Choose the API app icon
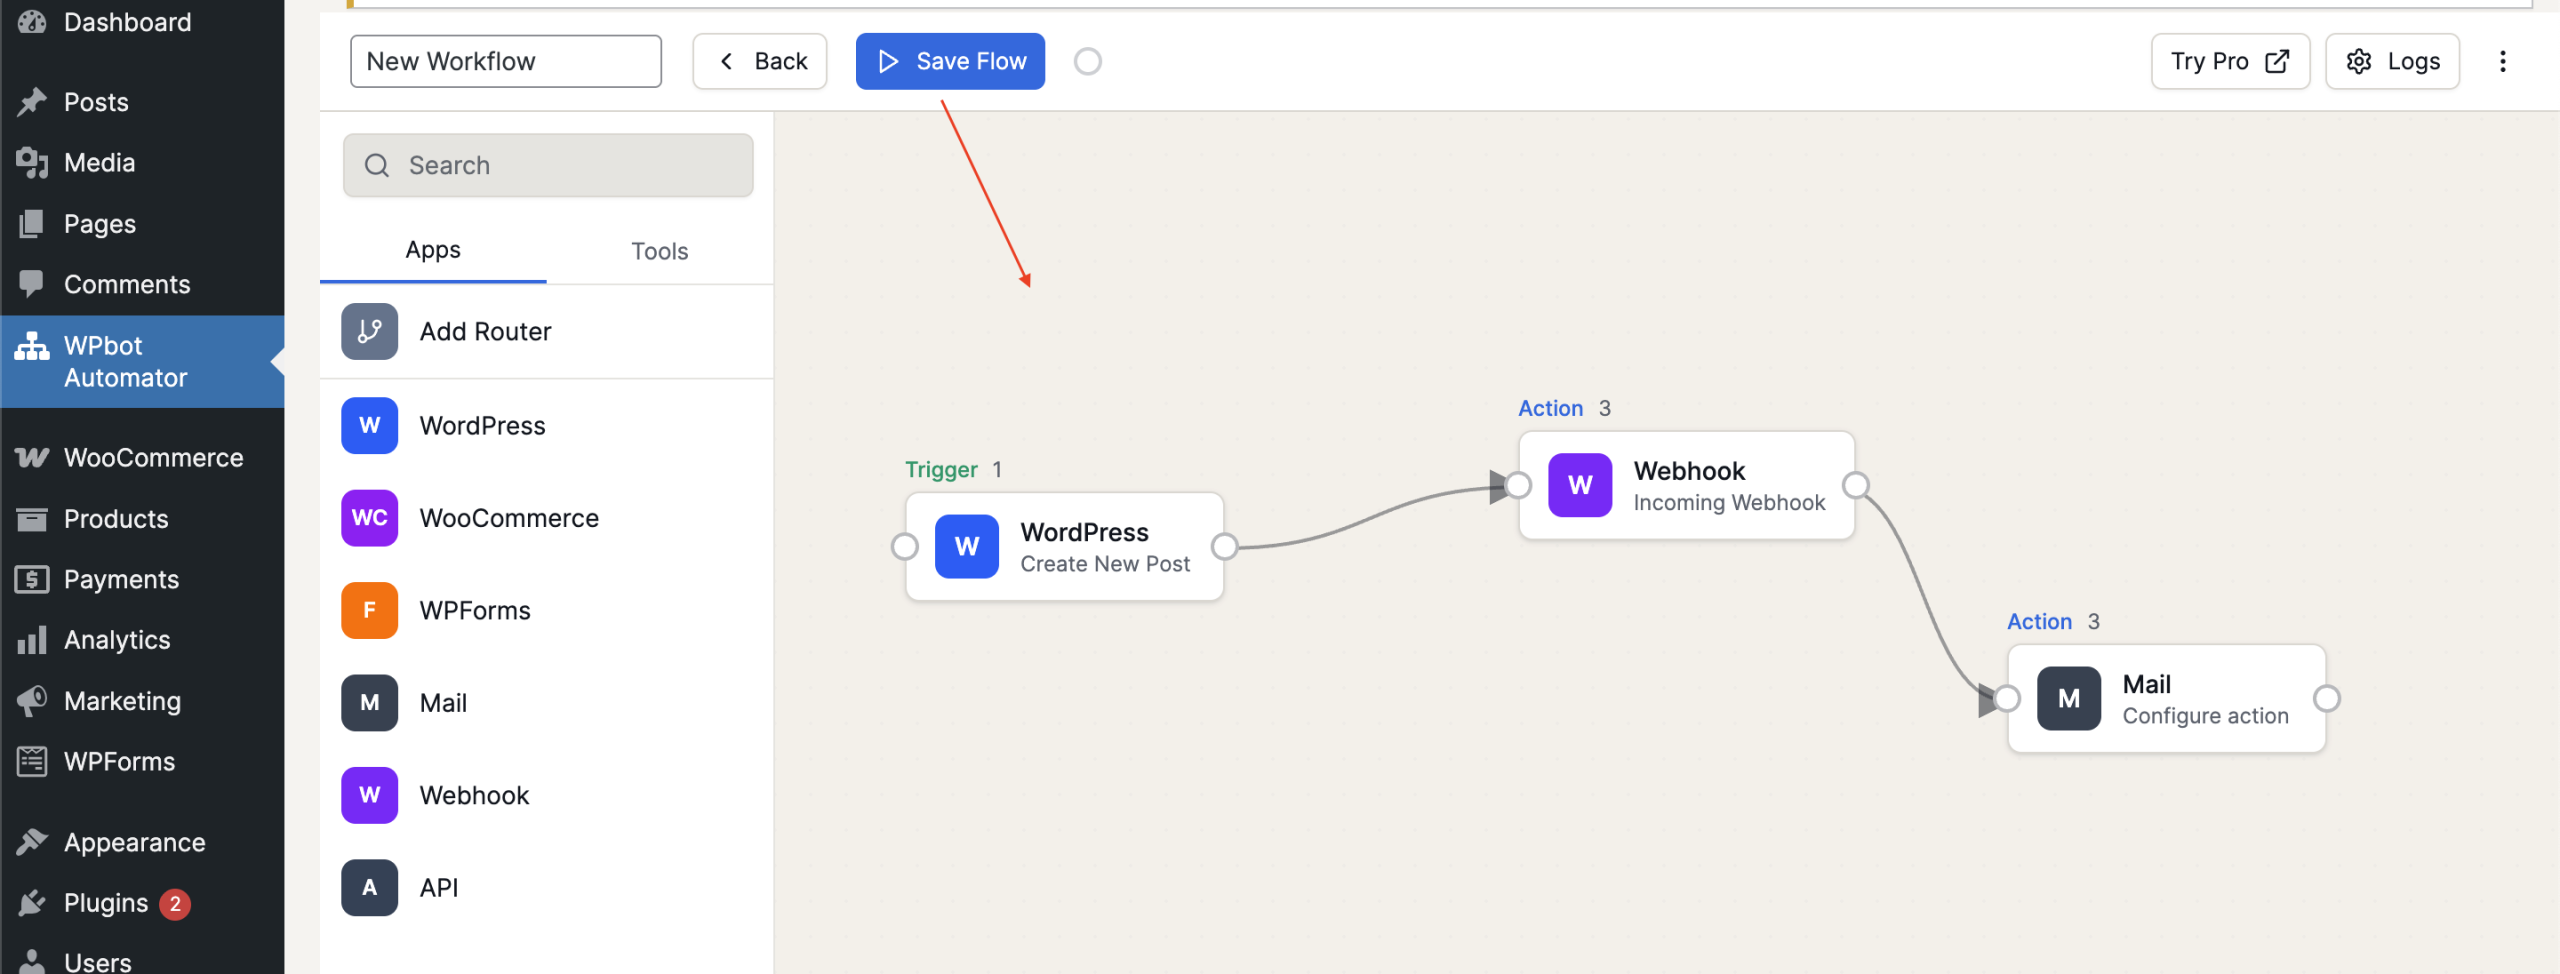Screen dimensions: 2560x974 coord(369,887)
